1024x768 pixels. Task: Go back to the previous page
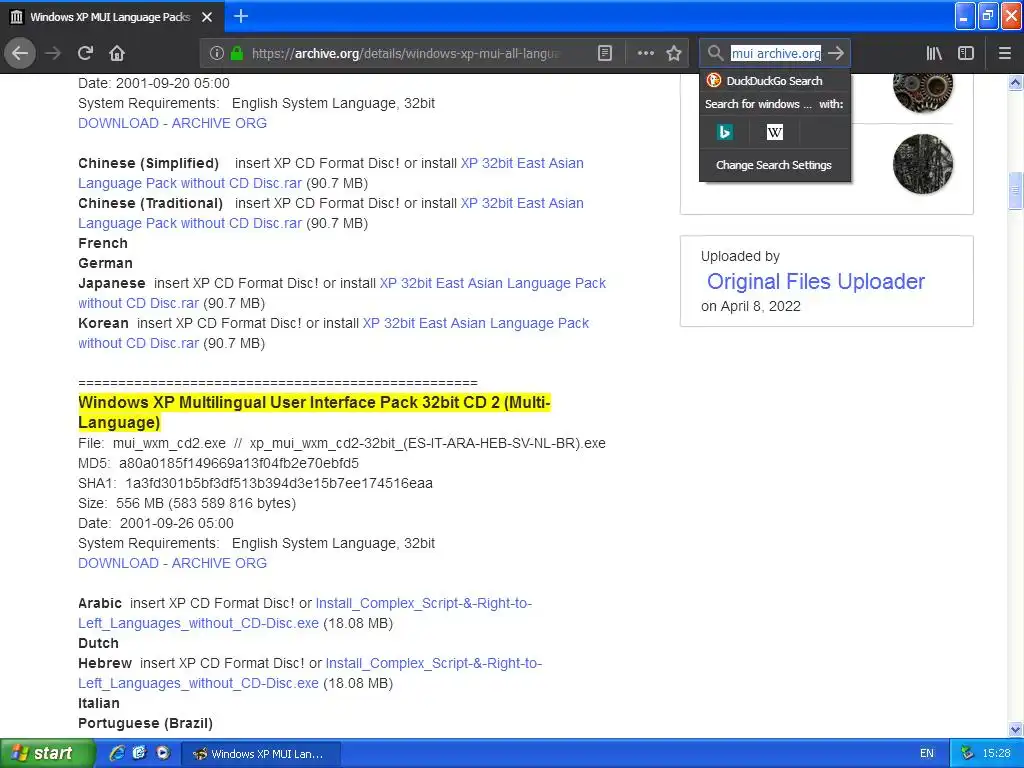[20, 54]
